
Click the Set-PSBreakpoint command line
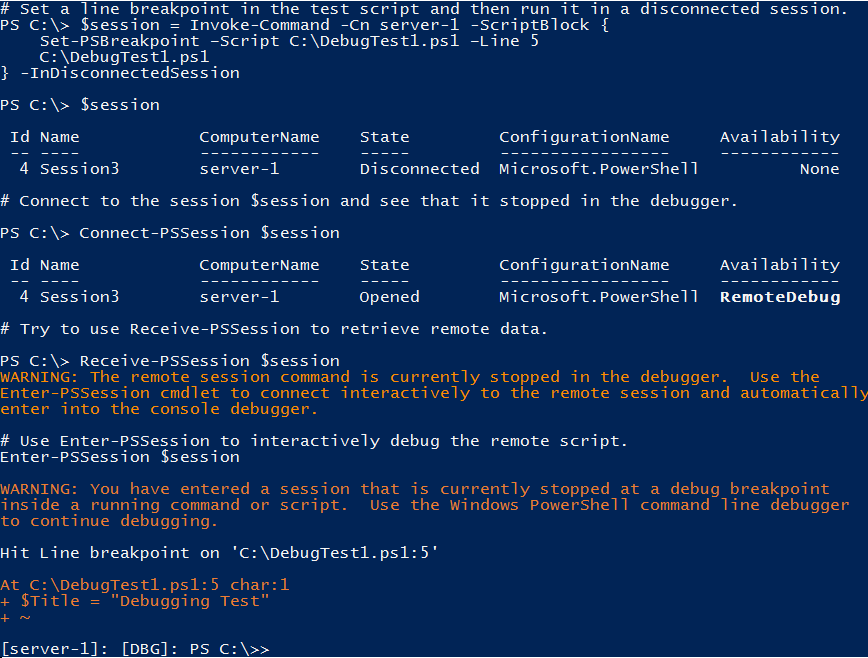[289, 41]
